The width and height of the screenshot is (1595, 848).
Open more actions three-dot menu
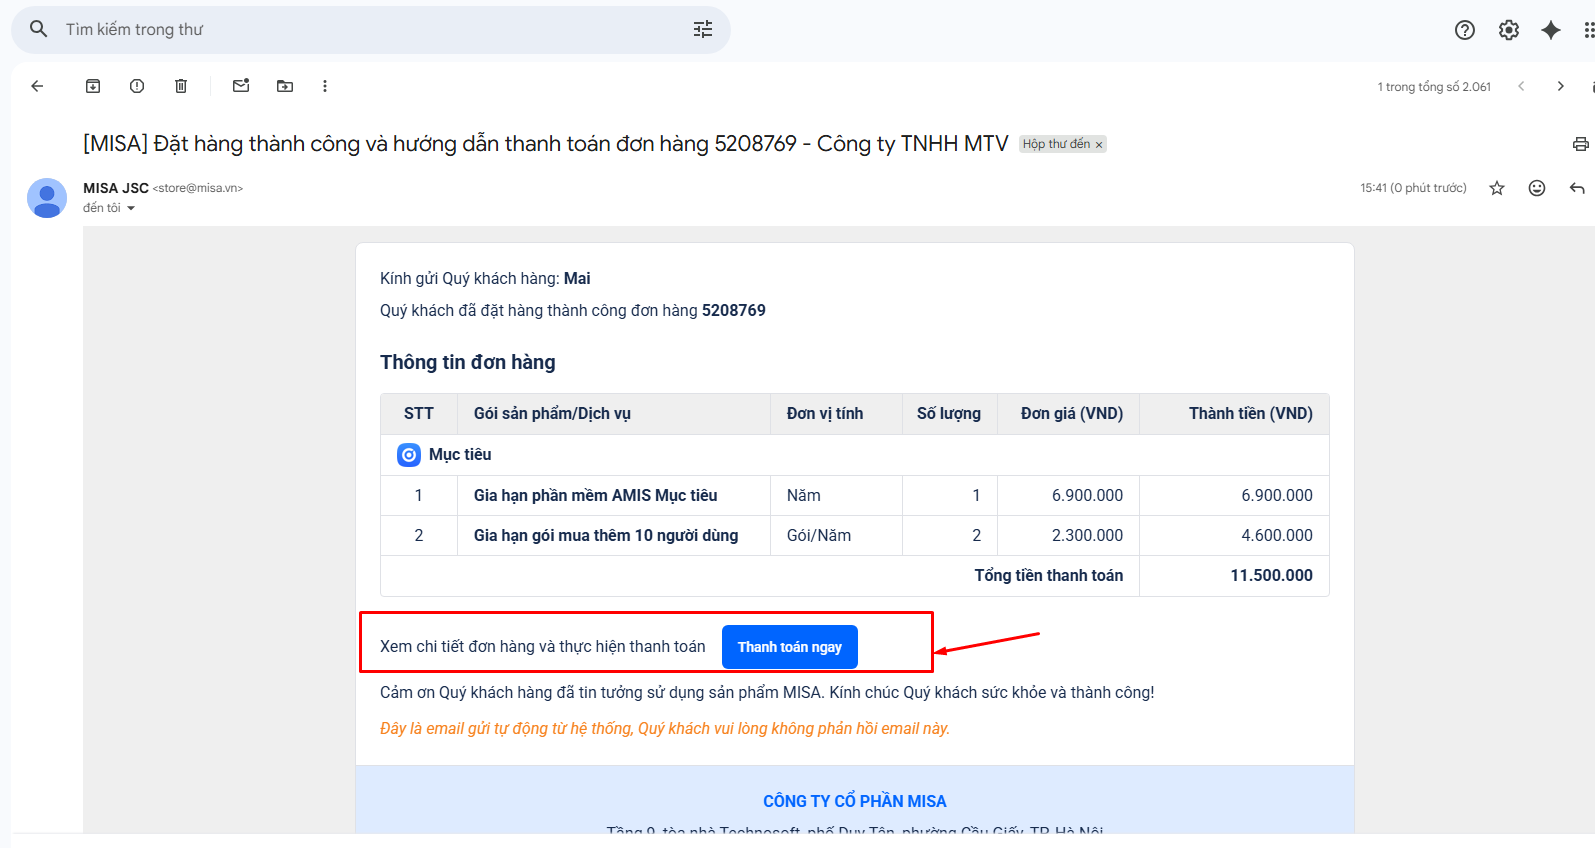pos(325,86)
